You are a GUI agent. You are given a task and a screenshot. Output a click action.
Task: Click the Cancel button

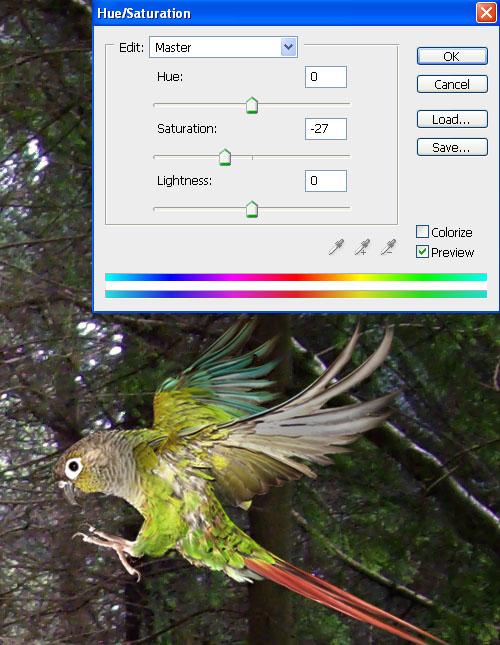(x=452, y=84)
